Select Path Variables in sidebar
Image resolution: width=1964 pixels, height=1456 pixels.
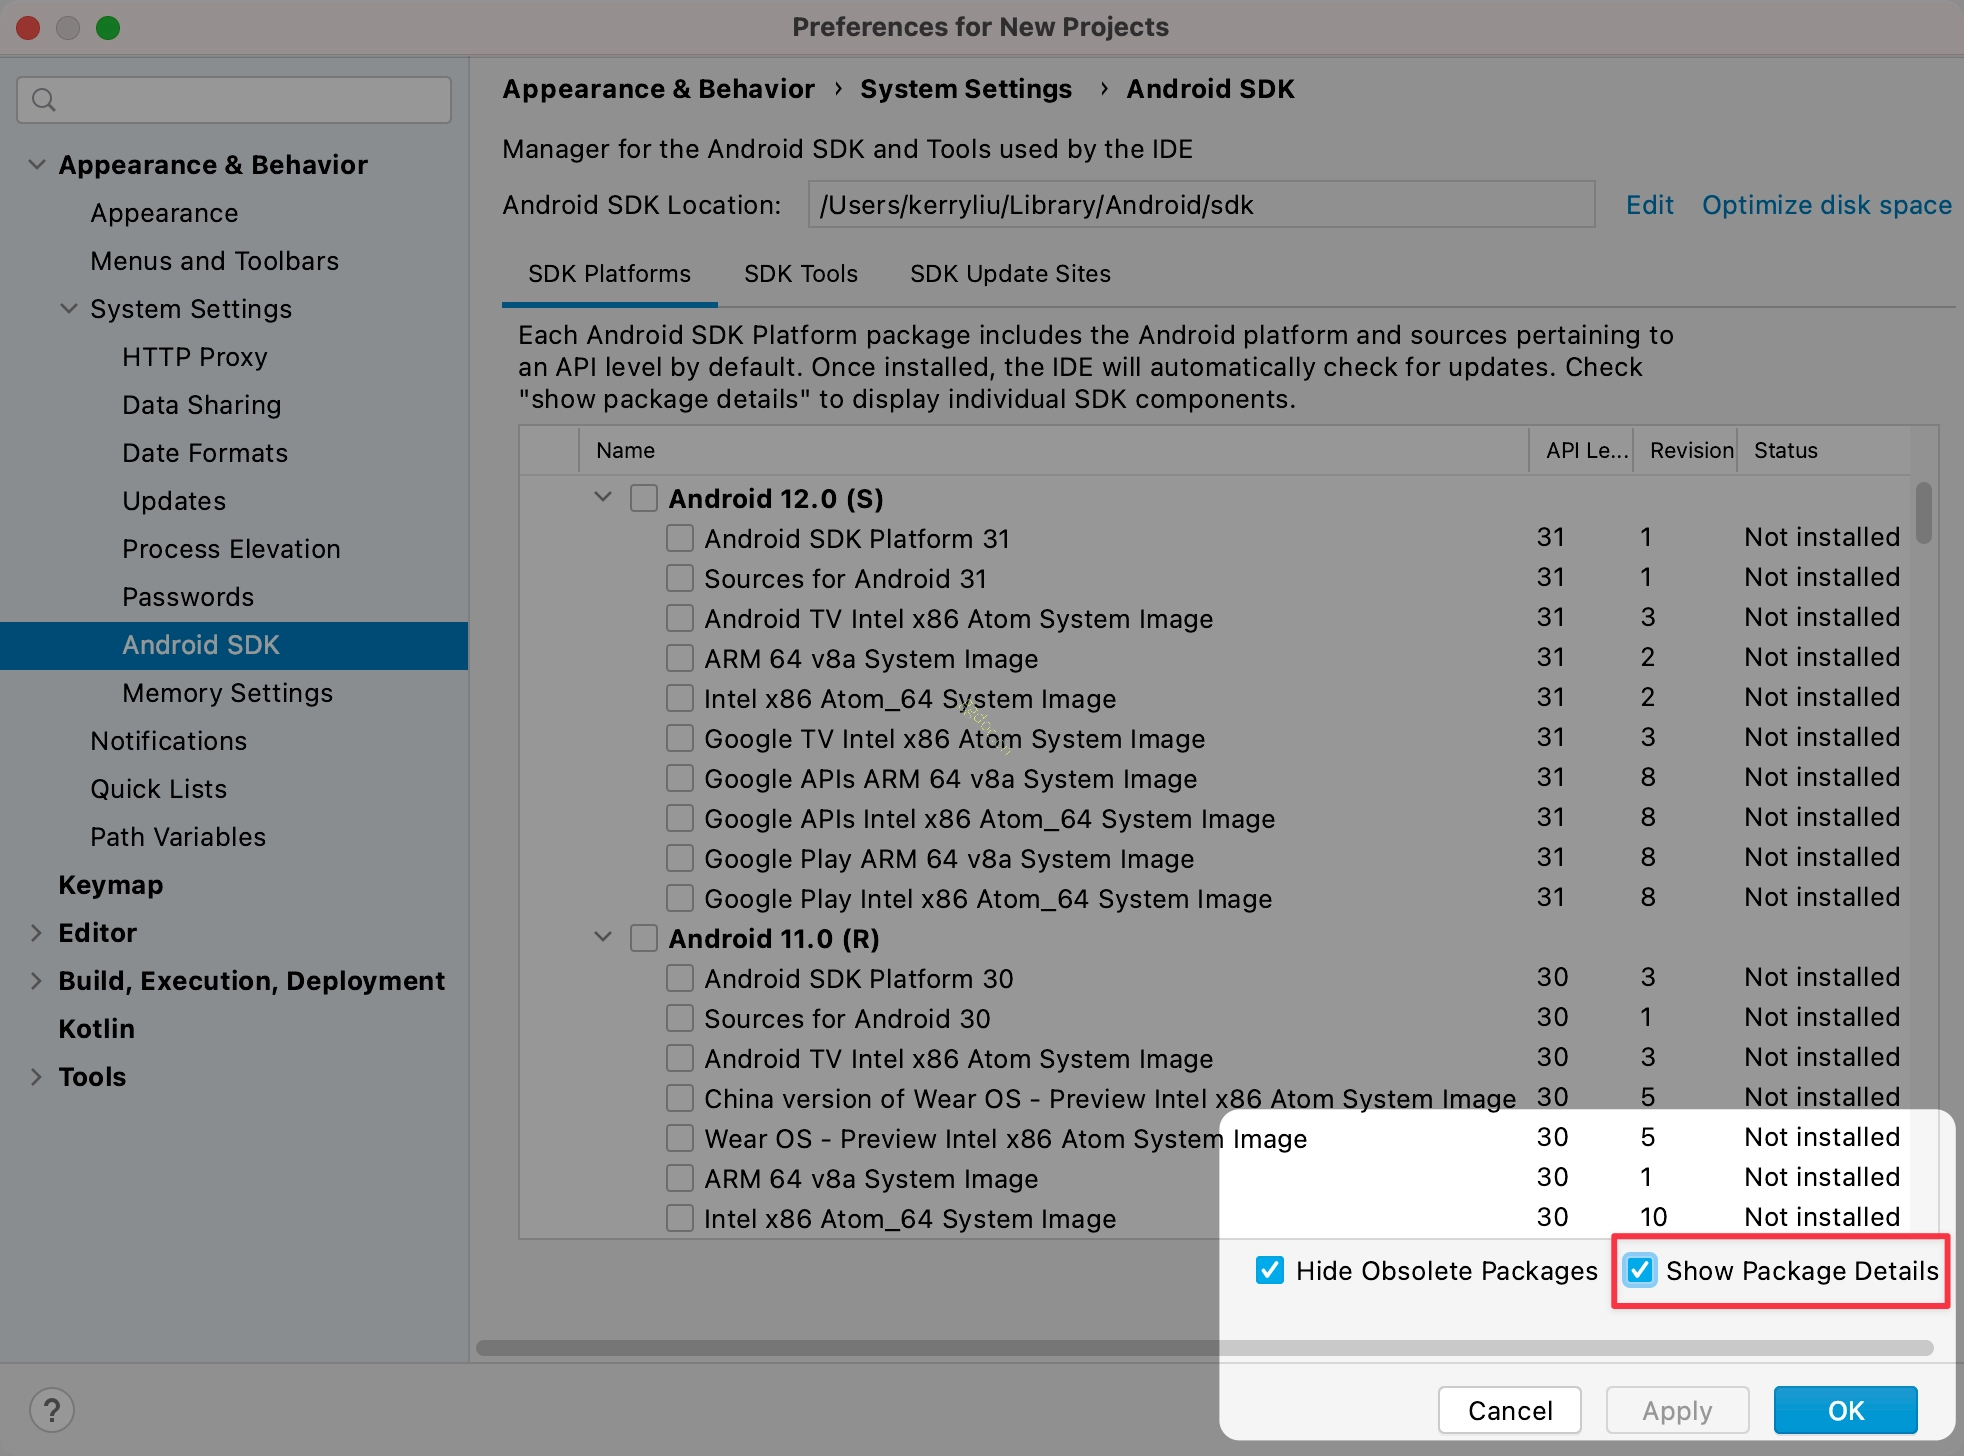178,837
